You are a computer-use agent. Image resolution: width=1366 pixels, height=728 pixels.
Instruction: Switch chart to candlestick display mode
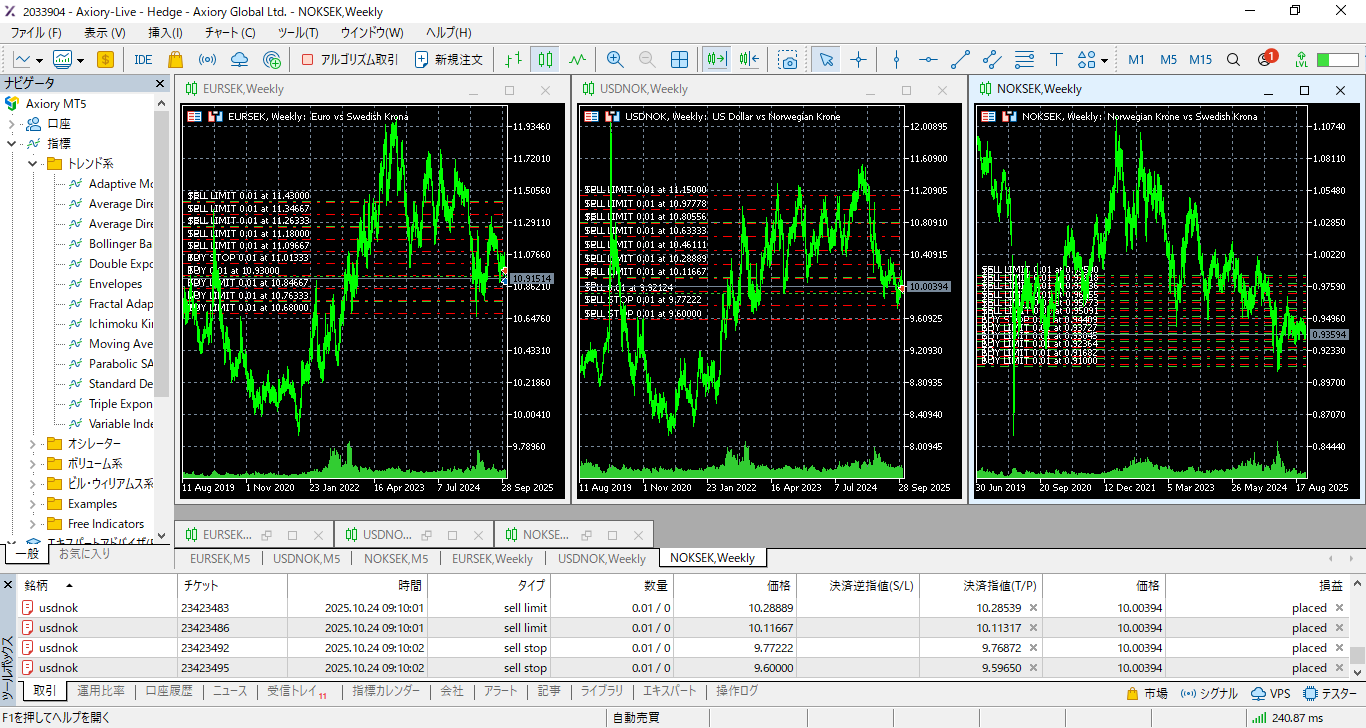click(x=544, y=60)
